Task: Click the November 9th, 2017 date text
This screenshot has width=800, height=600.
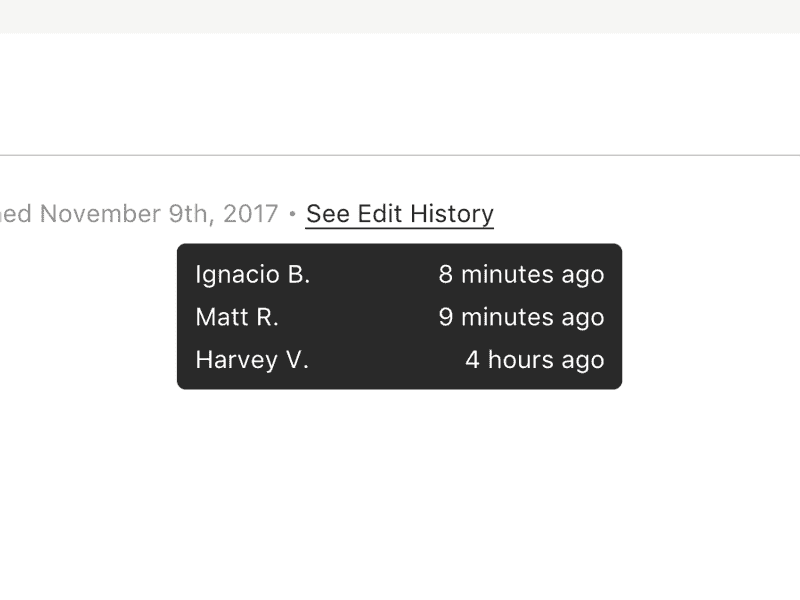Action: pyautogui.click(x=159, y=214)
